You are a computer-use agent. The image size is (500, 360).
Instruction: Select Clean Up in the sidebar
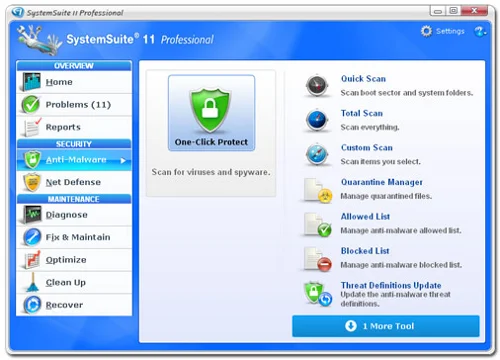click(x=74, y=282)
